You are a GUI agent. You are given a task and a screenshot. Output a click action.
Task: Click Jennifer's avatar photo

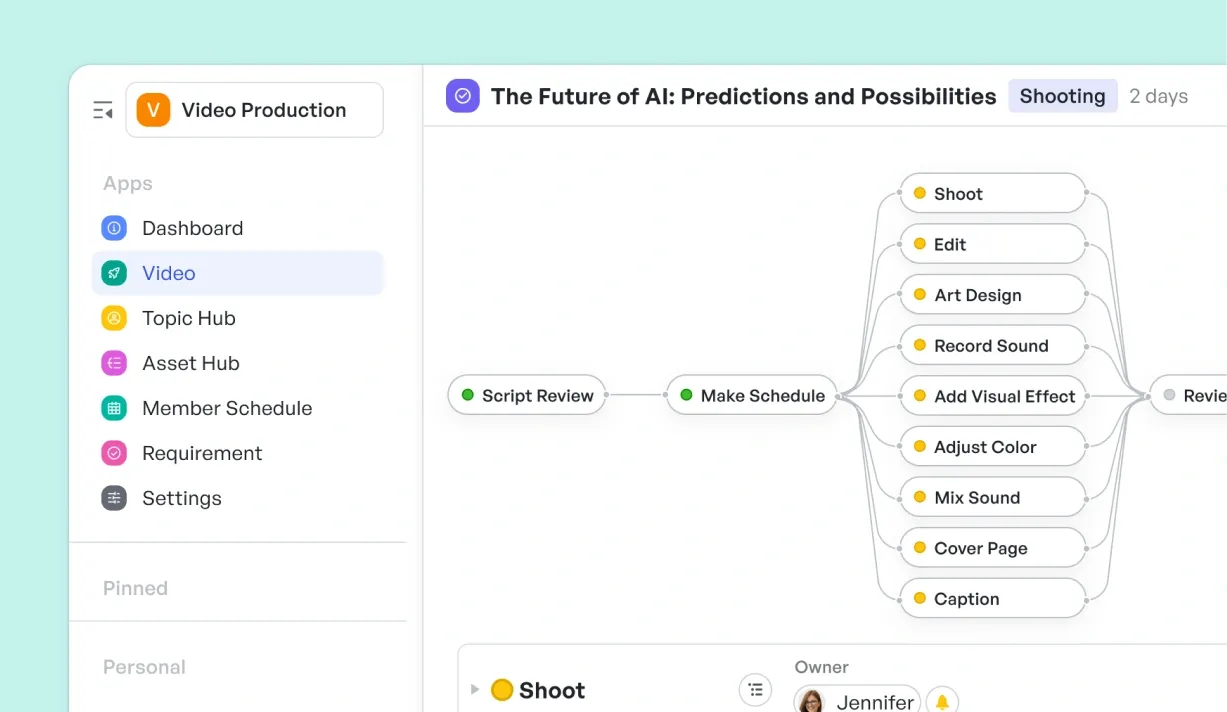point(812,702)
